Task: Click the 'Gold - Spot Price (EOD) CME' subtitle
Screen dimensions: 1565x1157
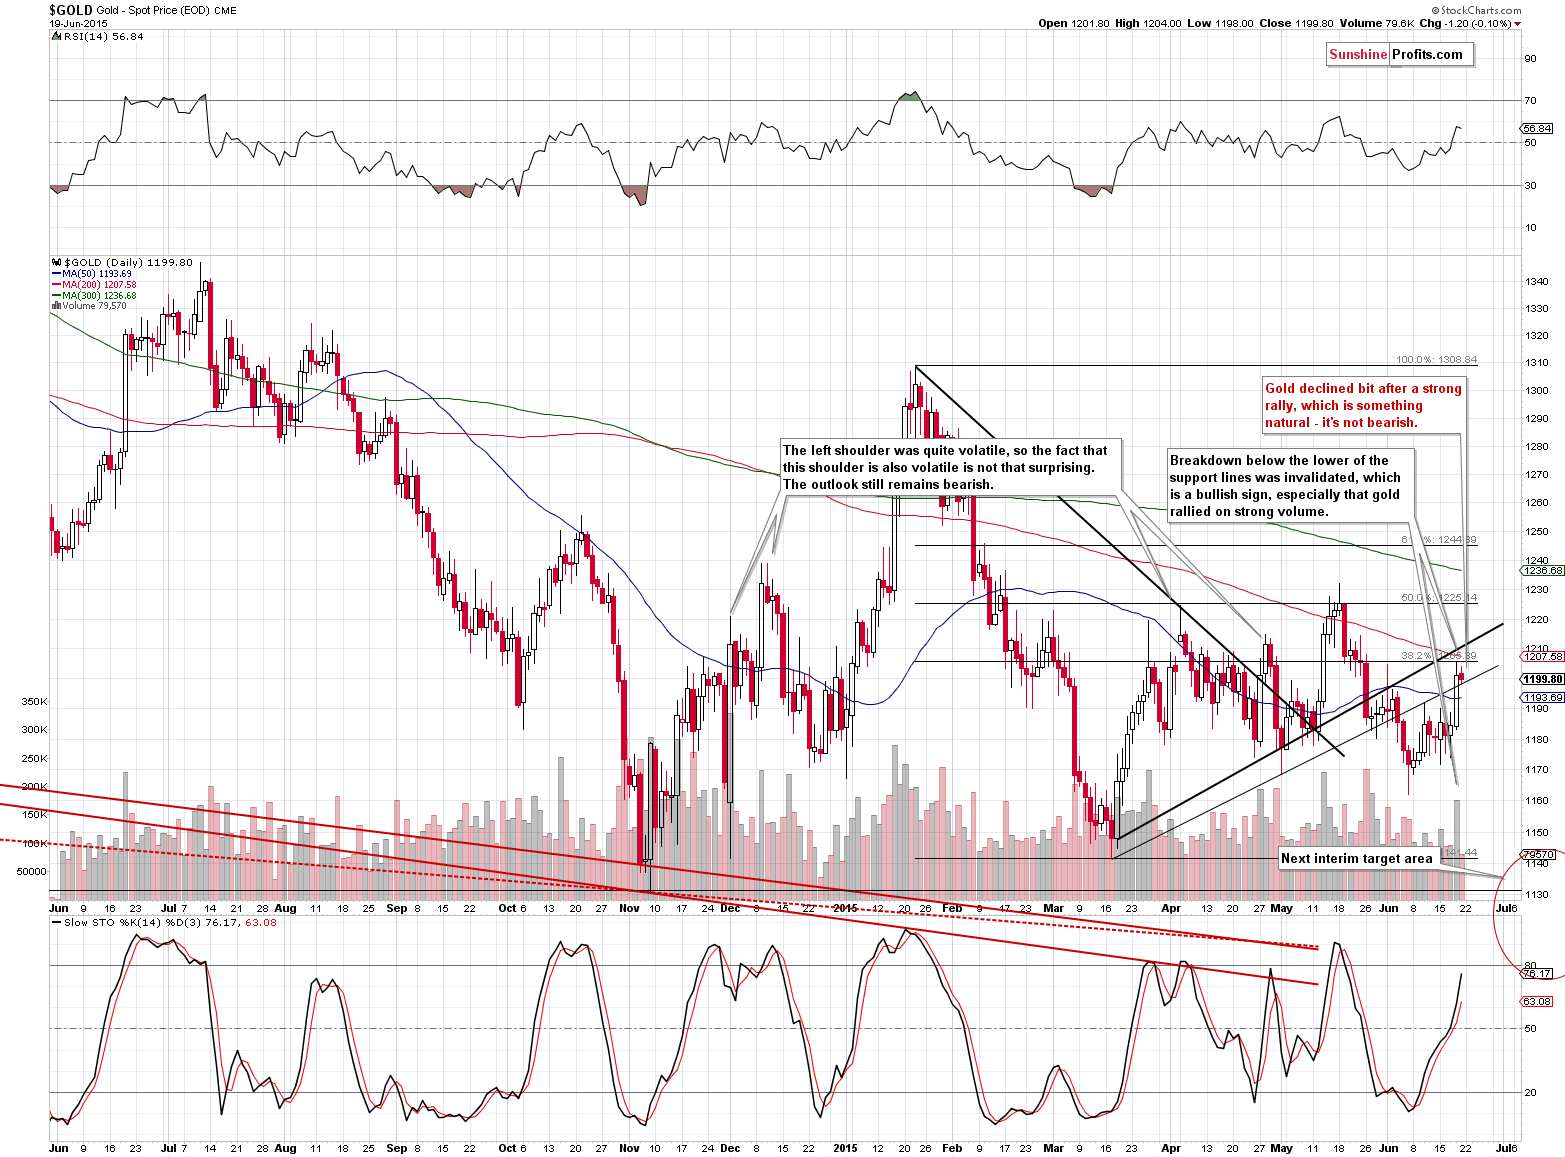Action: [x=167, y=11]
